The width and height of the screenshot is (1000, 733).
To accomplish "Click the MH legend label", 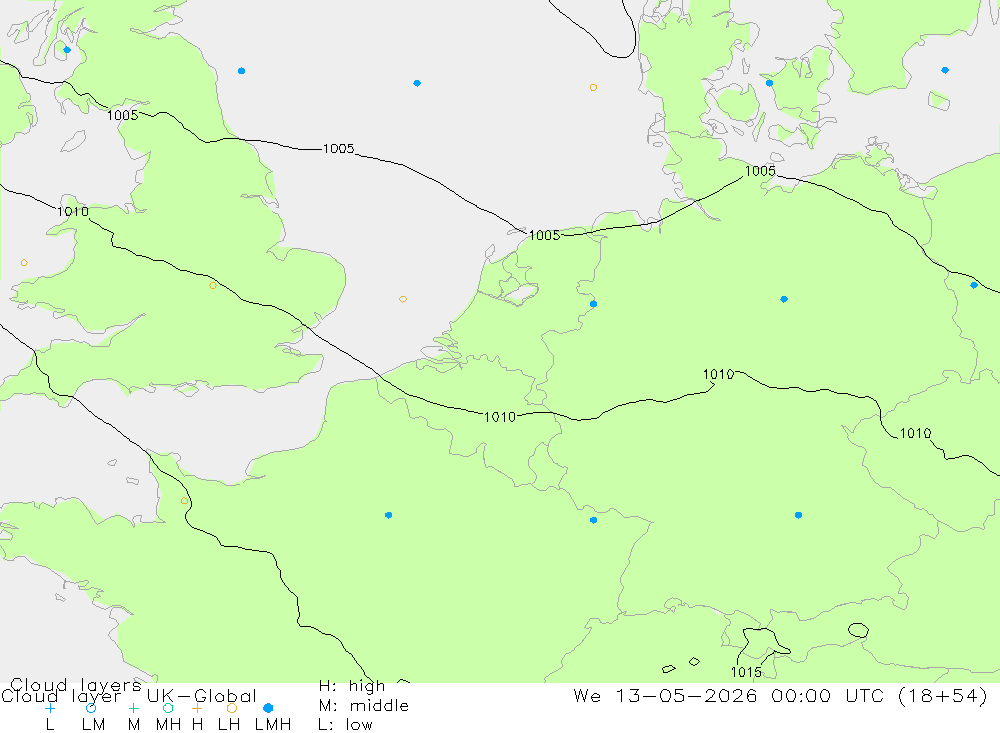I will tap(168, 725).
